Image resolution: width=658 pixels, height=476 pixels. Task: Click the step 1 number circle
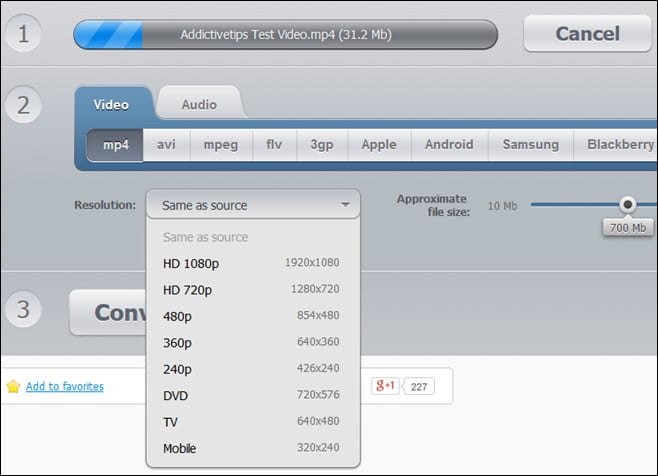[23, 33]
